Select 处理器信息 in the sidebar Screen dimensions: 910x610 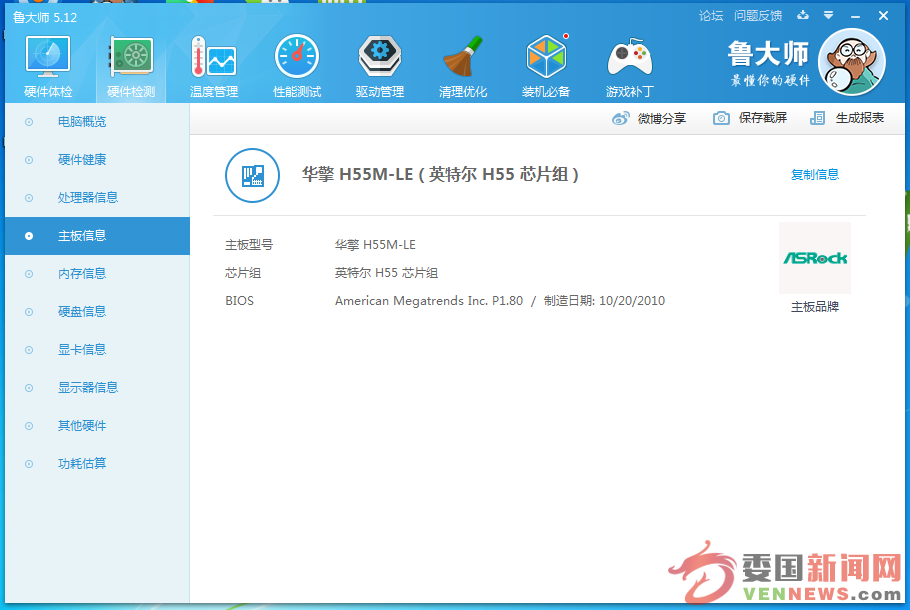coord(97,198)
